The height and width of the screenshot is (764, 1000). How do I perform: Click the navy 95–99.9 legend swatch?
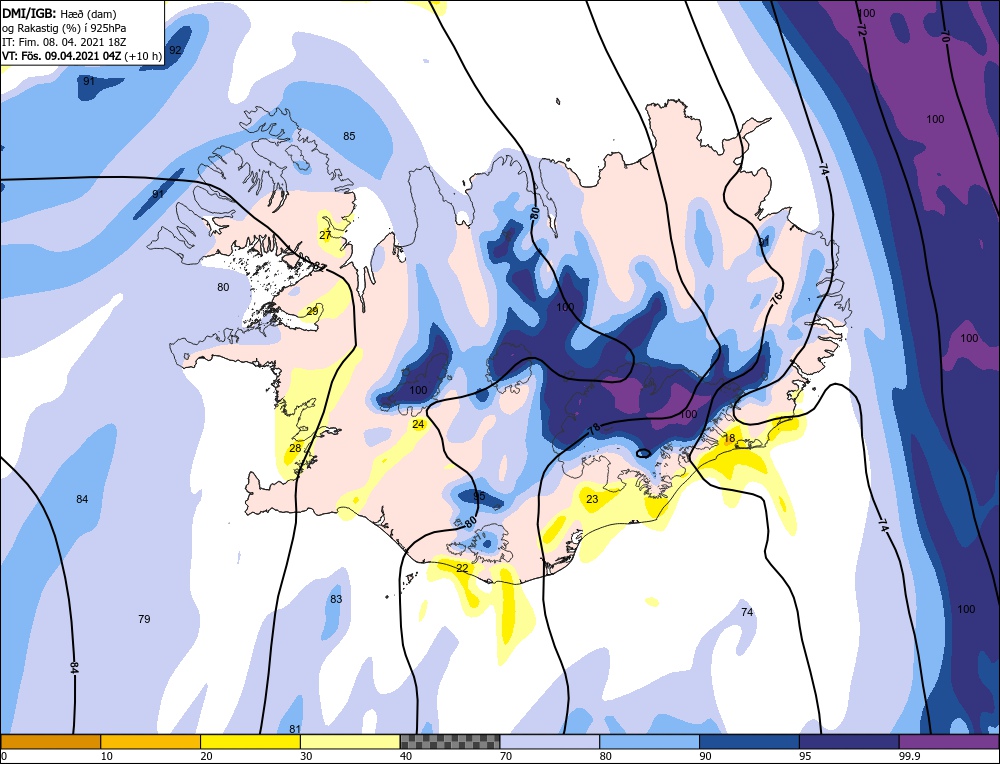click(849, 742)
